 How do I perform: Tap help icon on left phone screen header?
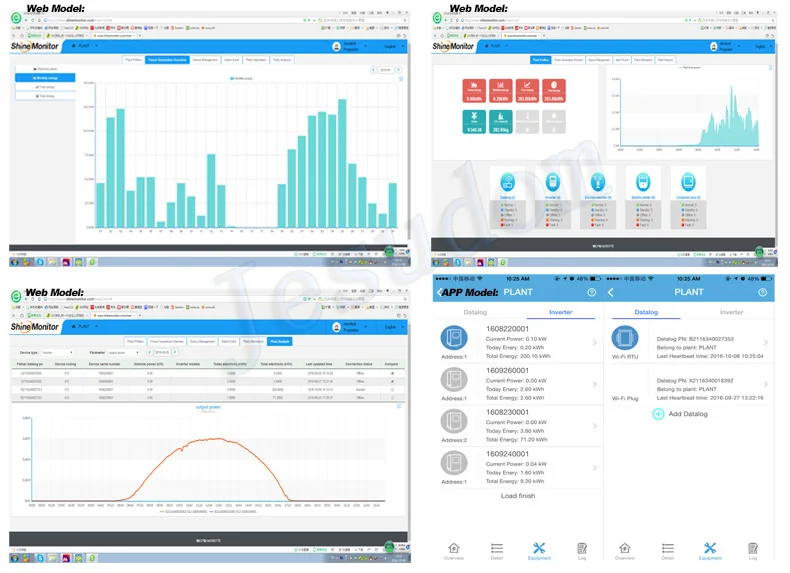591,292
